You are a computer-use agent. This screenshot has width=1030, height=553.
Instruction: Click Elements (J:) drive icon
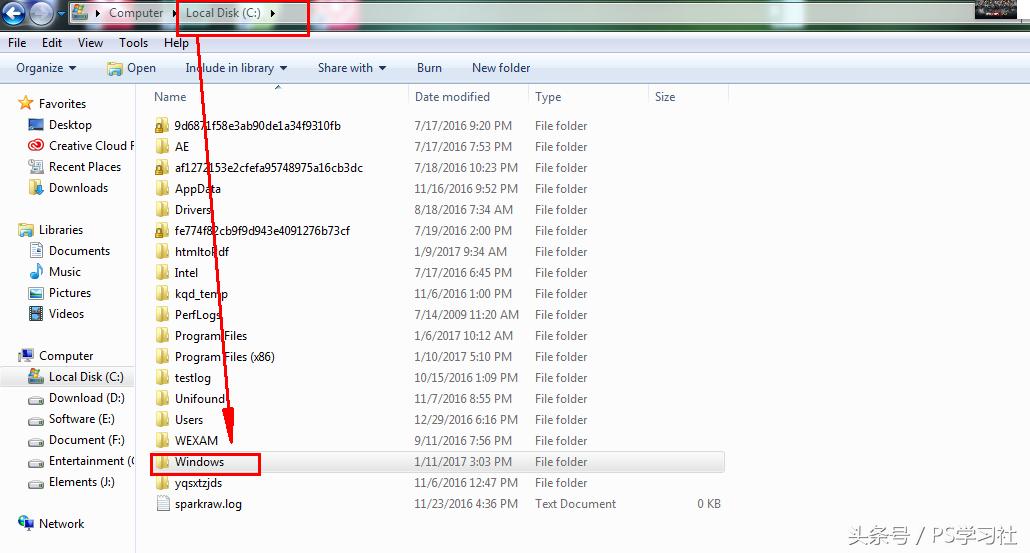[x=35, y=483]
